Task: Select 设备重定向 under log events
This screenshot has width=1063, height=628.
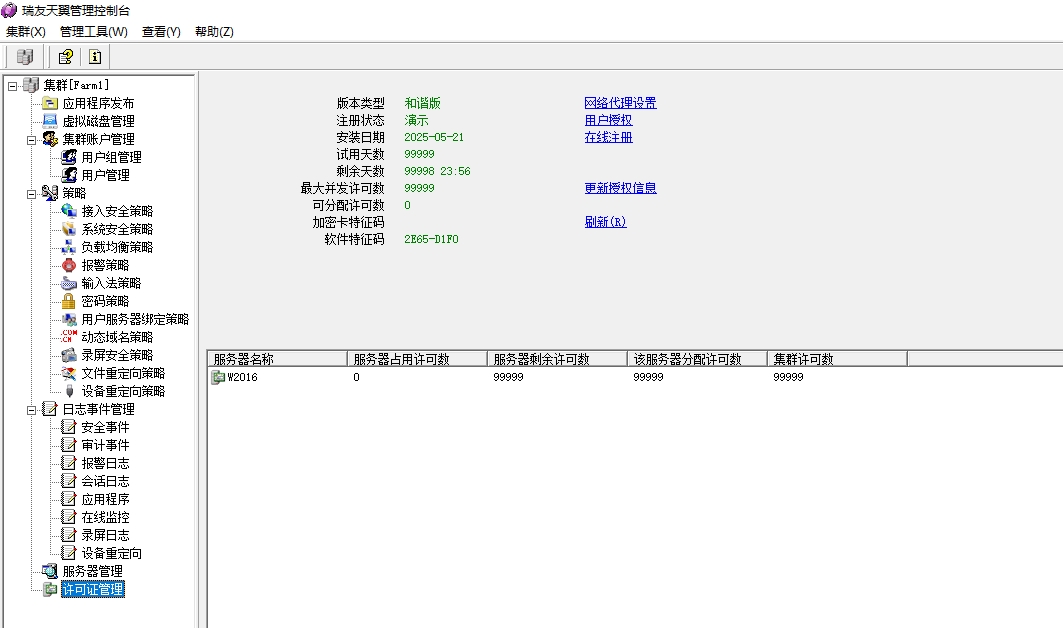Action: pos(111,553)
